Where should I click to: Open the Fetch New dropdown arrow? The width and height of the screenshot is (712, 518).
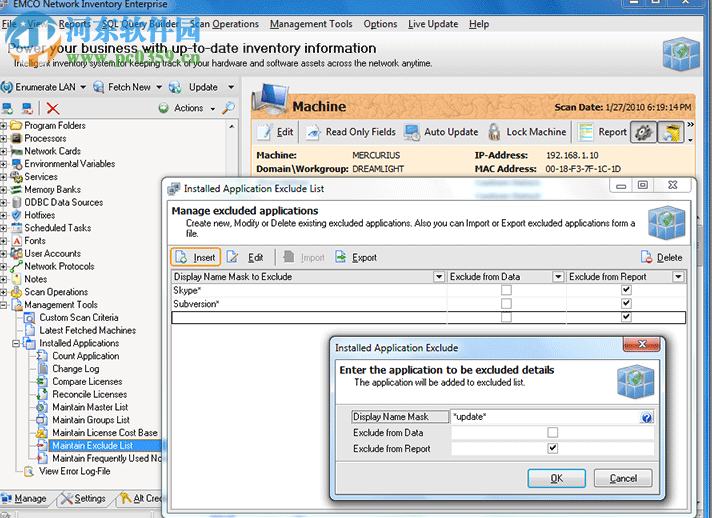click(x=159, y=87)
